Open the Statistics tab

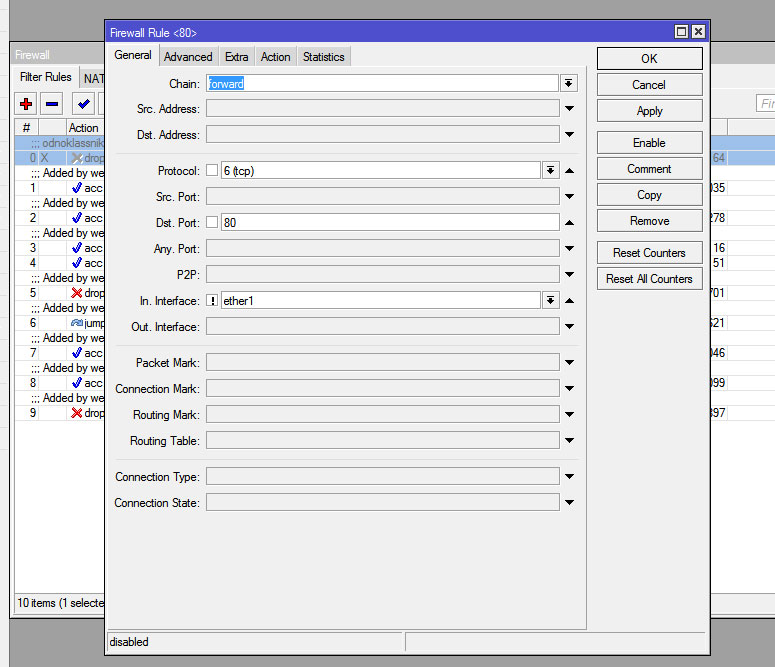pos(323,57)
